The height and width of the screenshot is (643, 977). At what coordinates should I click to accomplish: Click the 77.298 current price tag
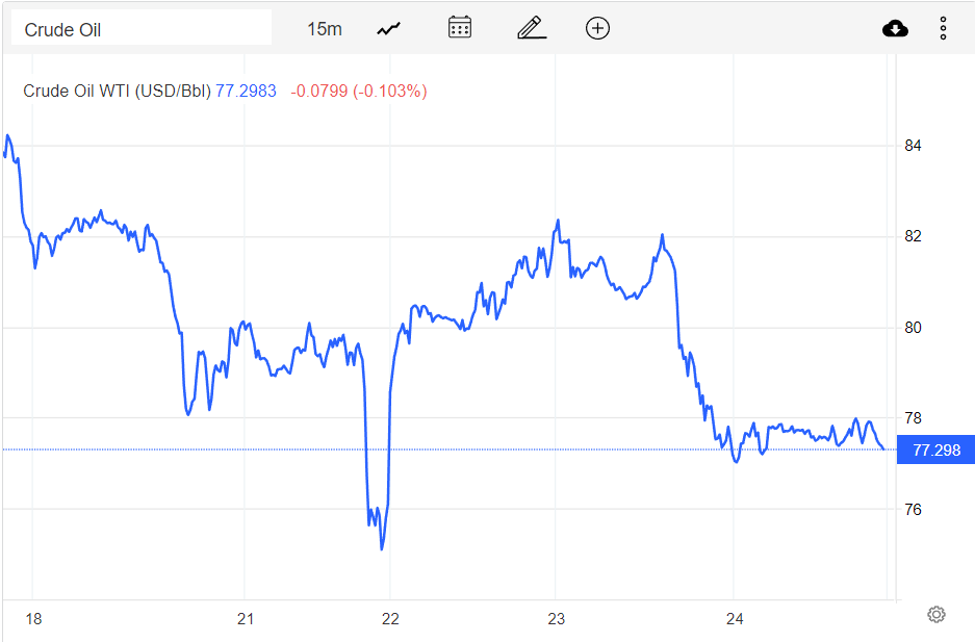[x=936, y=450]
